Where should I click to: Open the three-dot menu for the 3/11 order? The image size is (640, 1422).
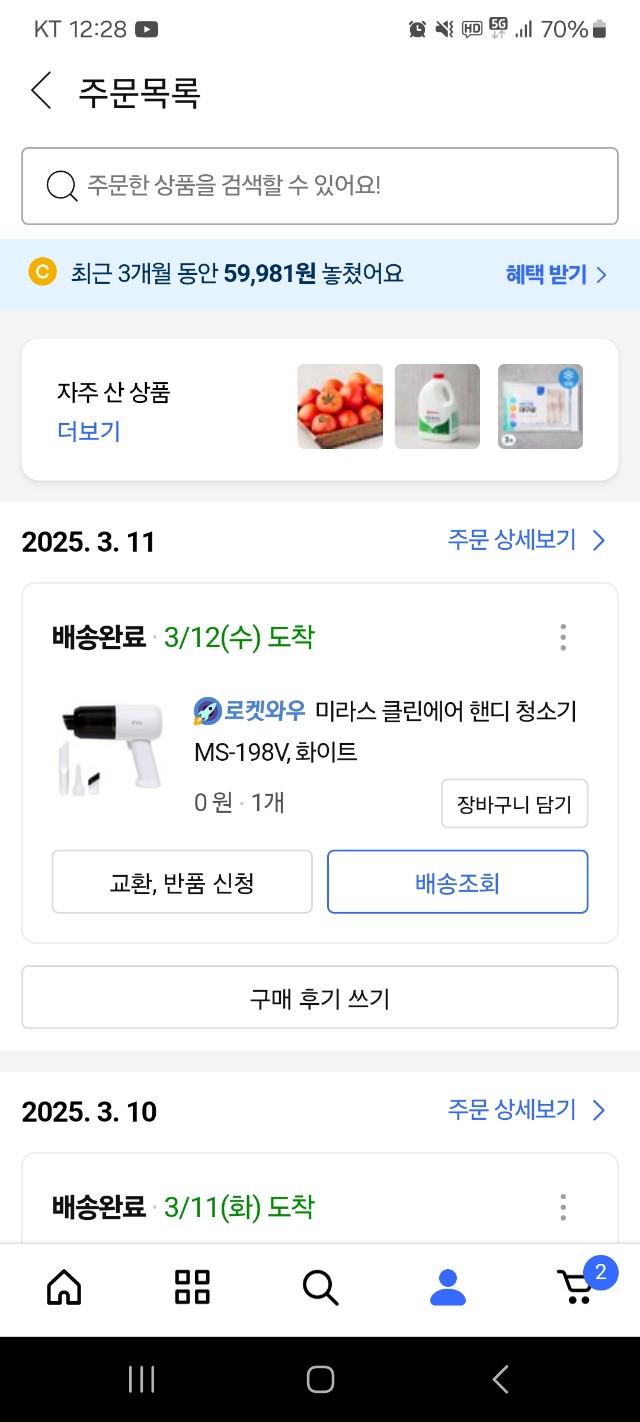coord(563,1207)
